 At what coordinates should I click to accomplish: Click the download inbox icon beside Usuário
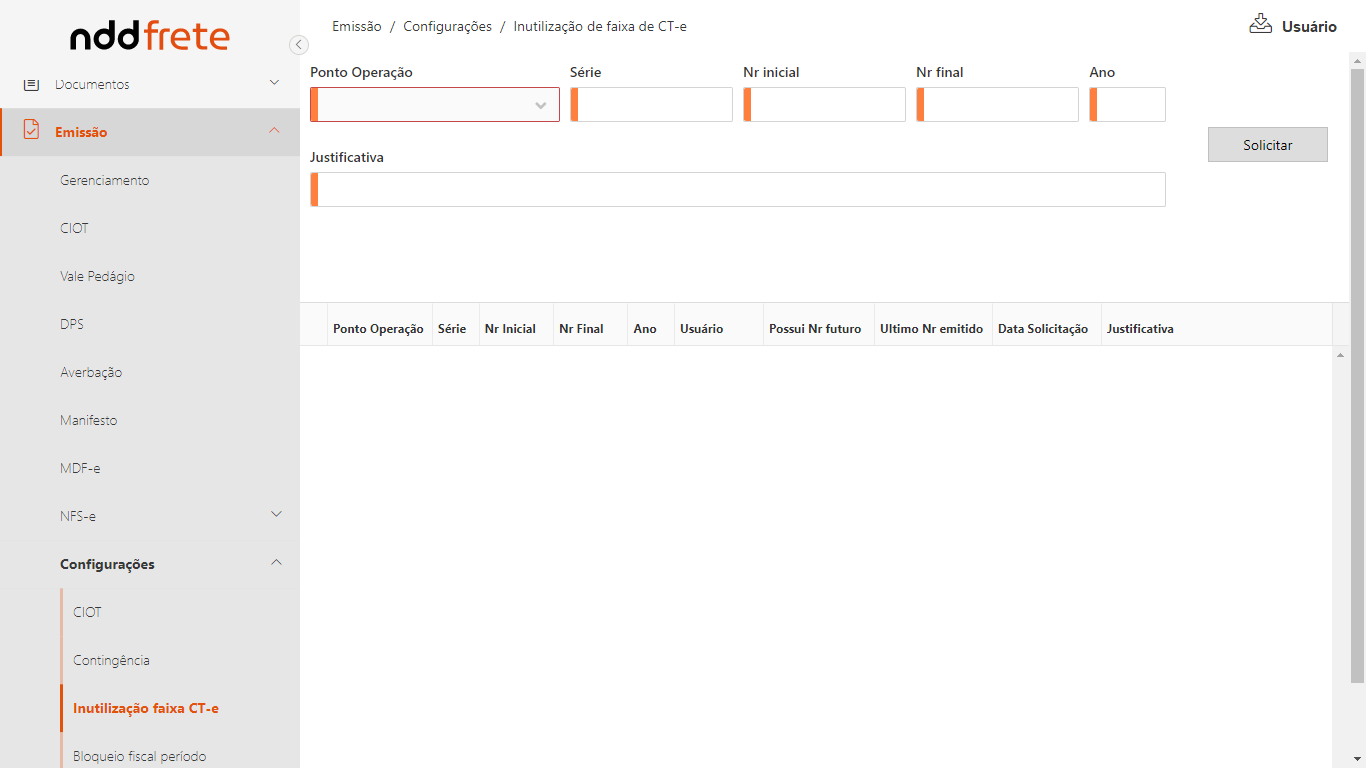(1260, 24)
